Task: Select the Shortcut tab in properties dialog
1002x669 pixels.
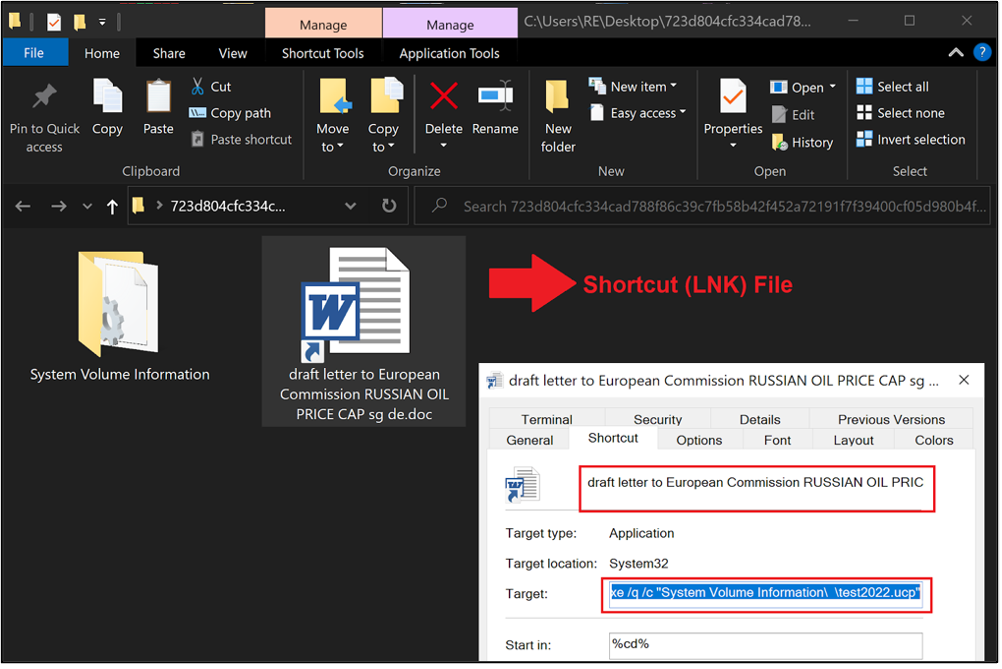Action: pyautogui.click(x=613, y=438)
